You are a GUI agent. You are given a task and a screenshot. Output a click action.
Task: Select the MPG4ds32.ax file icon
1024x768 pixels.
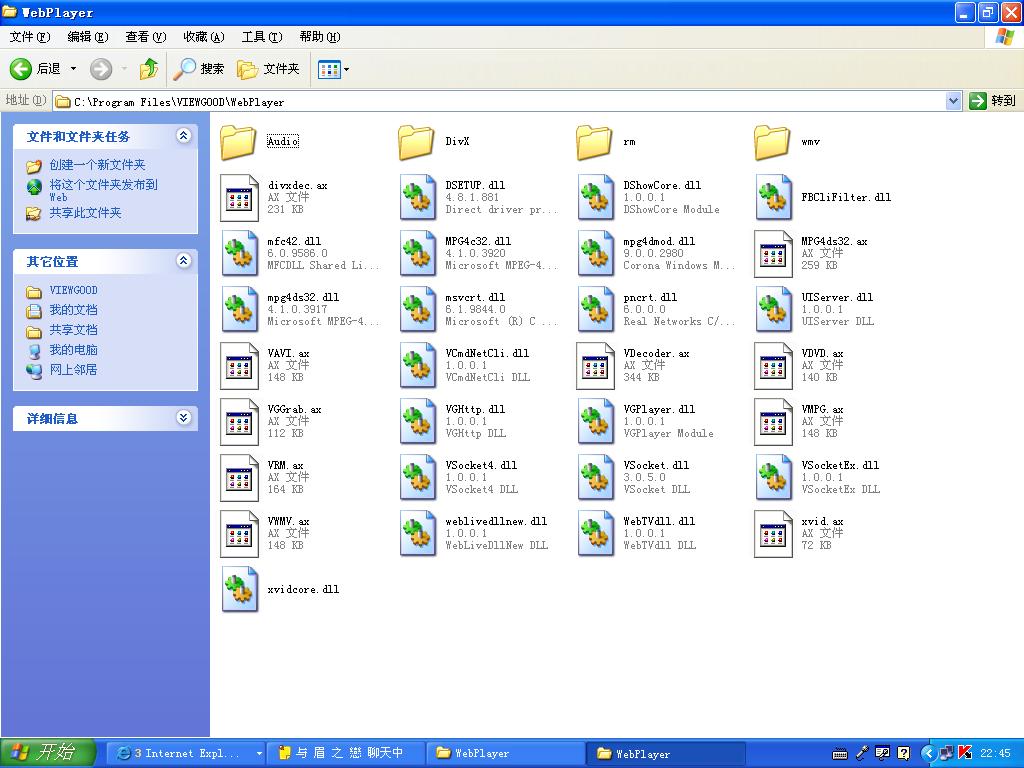click(774, 253)
